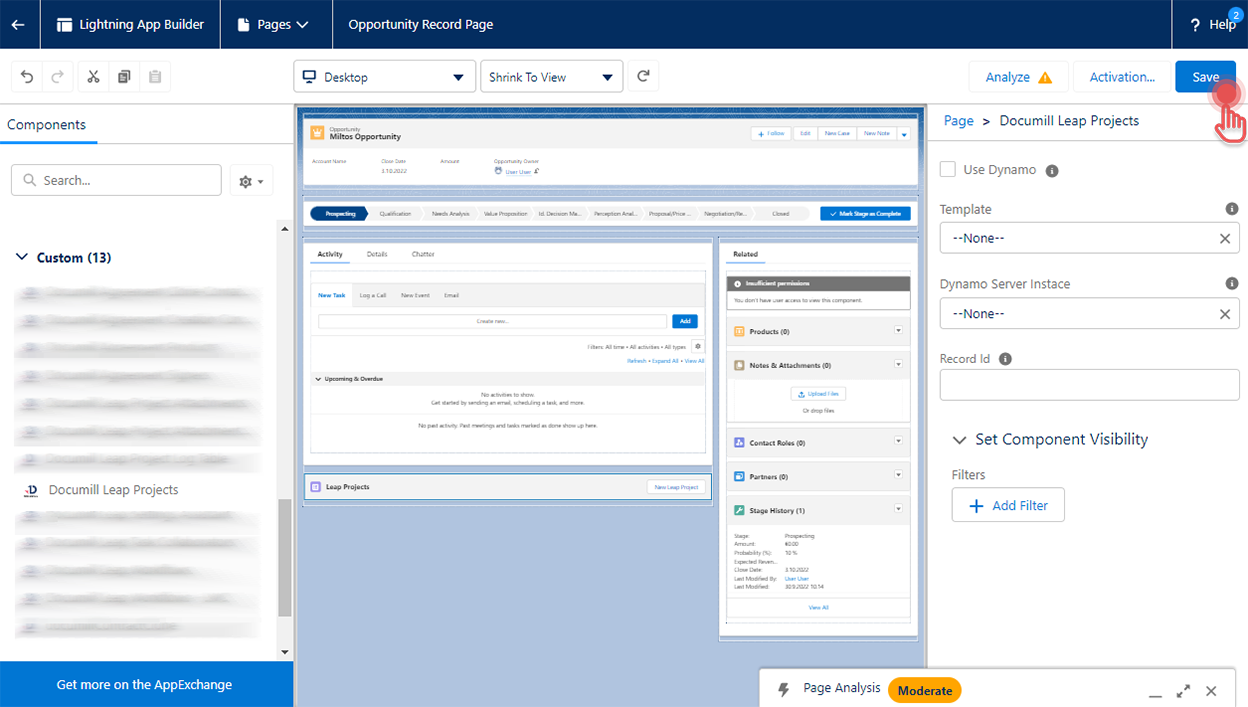Enable the Use Dynamo checkbox
Image resolution: width=1248 pixels, height=707 pixels.
[x=947, y=169]
